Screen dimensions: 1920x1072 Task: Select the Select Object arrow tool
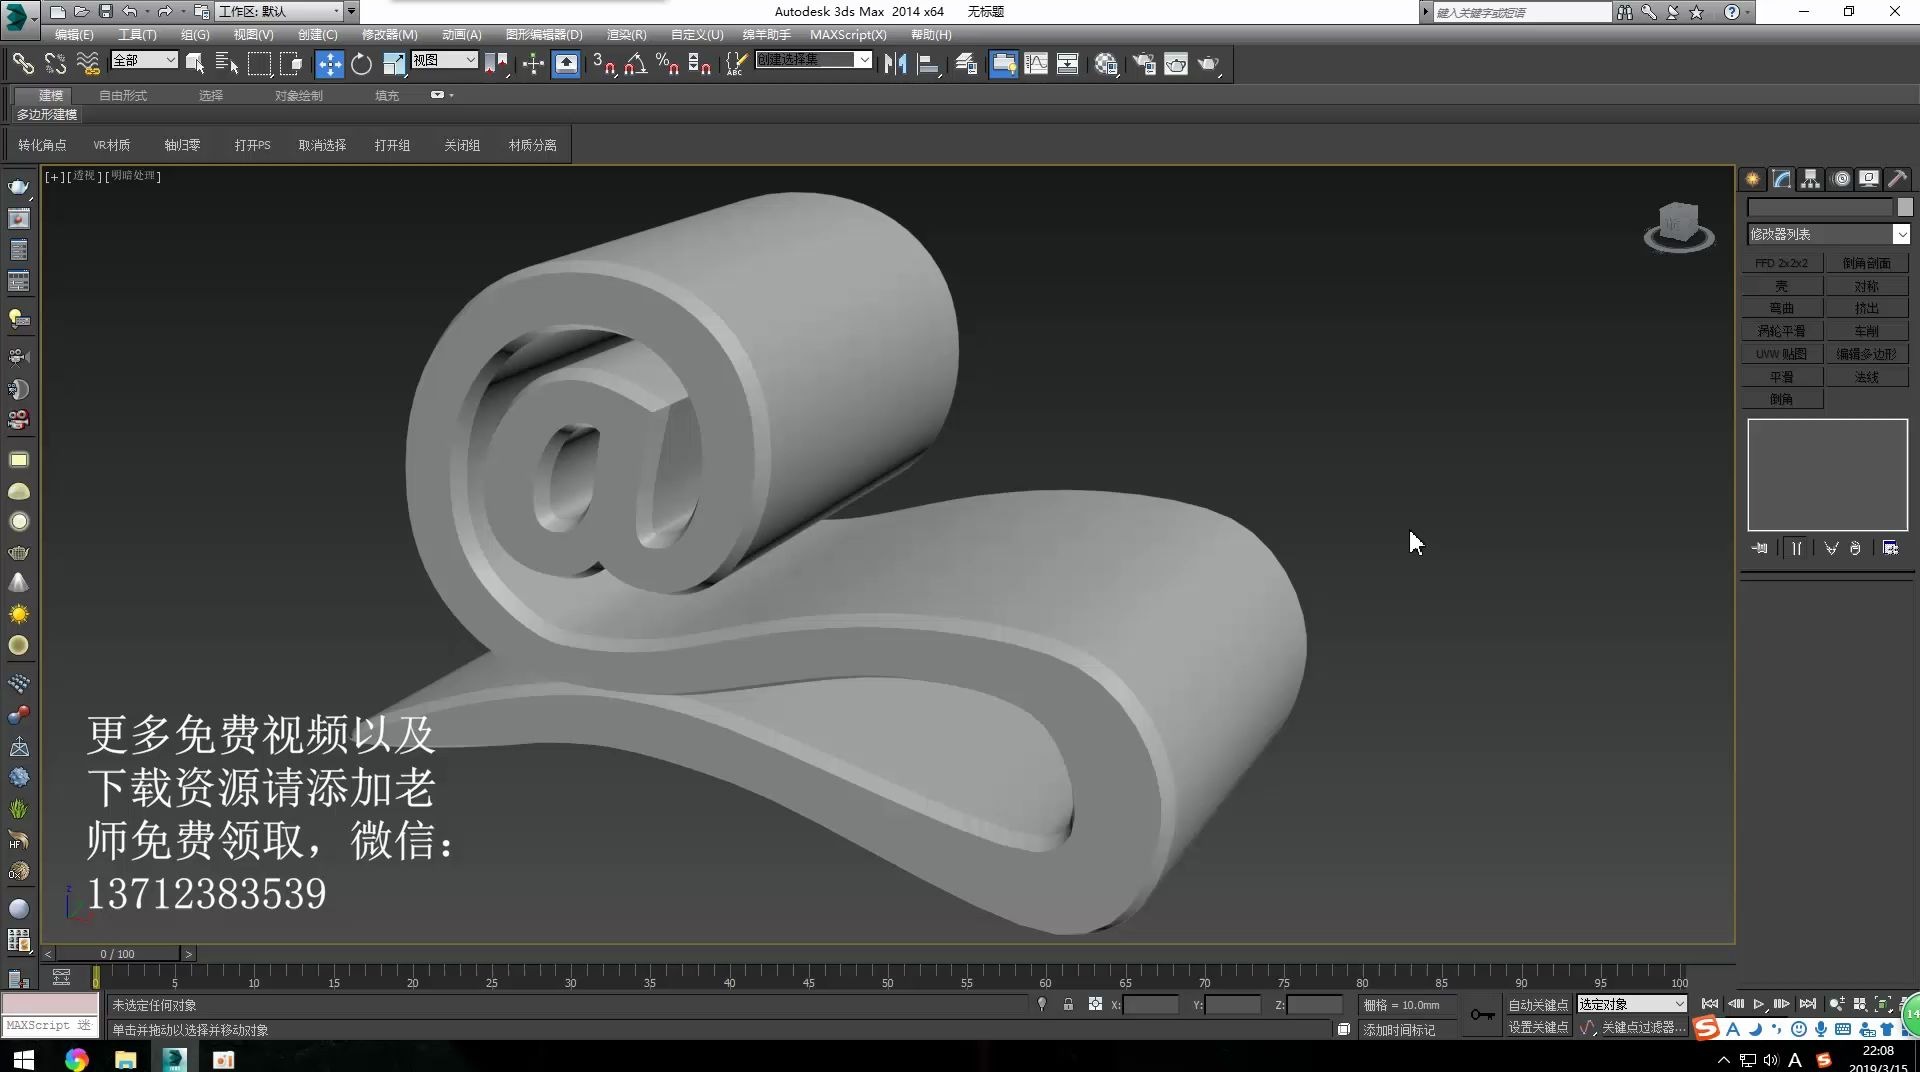(196, 63)
